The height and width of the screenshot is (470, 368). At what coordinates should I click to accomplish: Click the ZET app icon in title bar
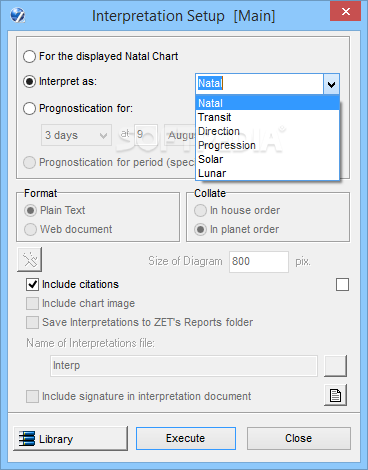[17, 15]
